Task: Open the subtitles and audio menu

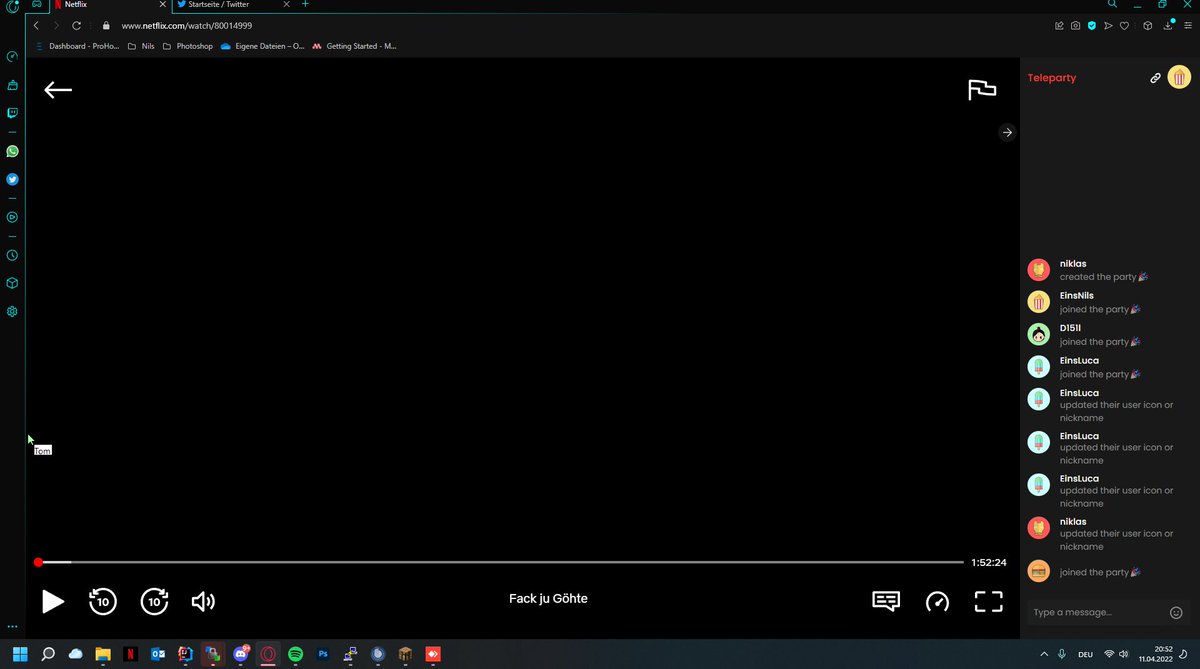Action: tap(884, 601)
